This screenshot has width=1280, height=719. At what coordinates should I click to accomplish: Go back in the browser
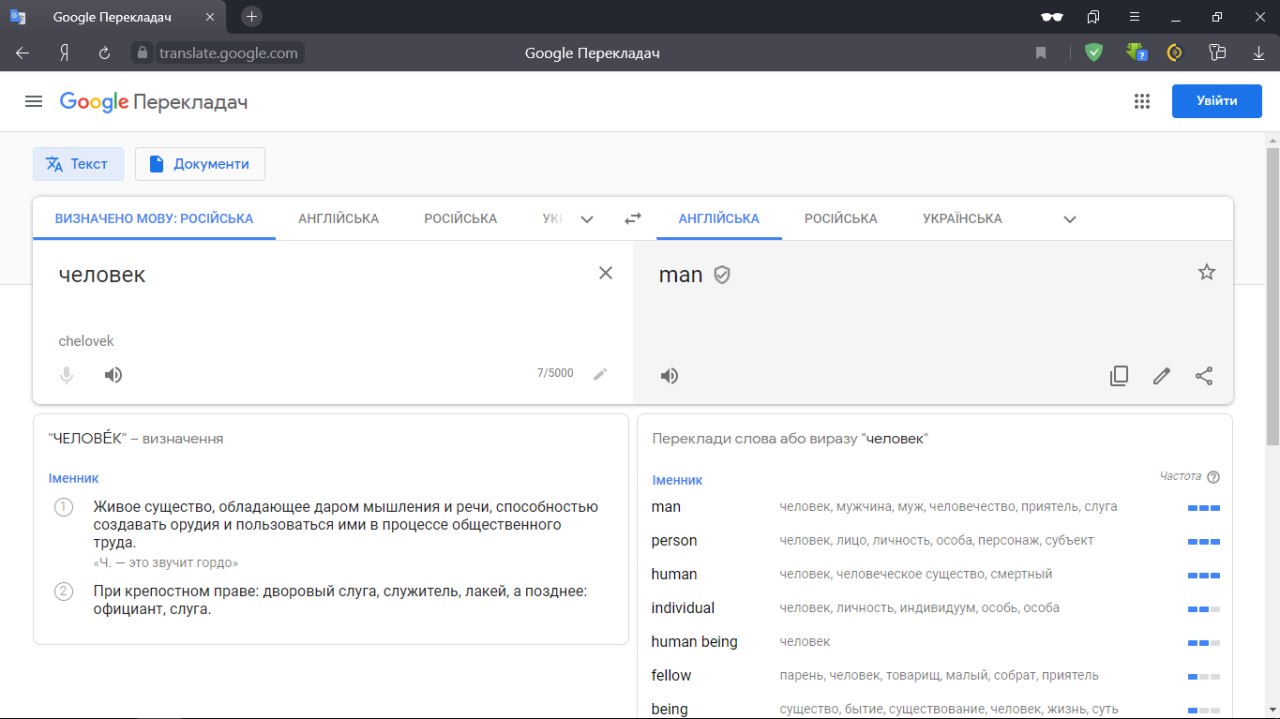coord(23,53)
